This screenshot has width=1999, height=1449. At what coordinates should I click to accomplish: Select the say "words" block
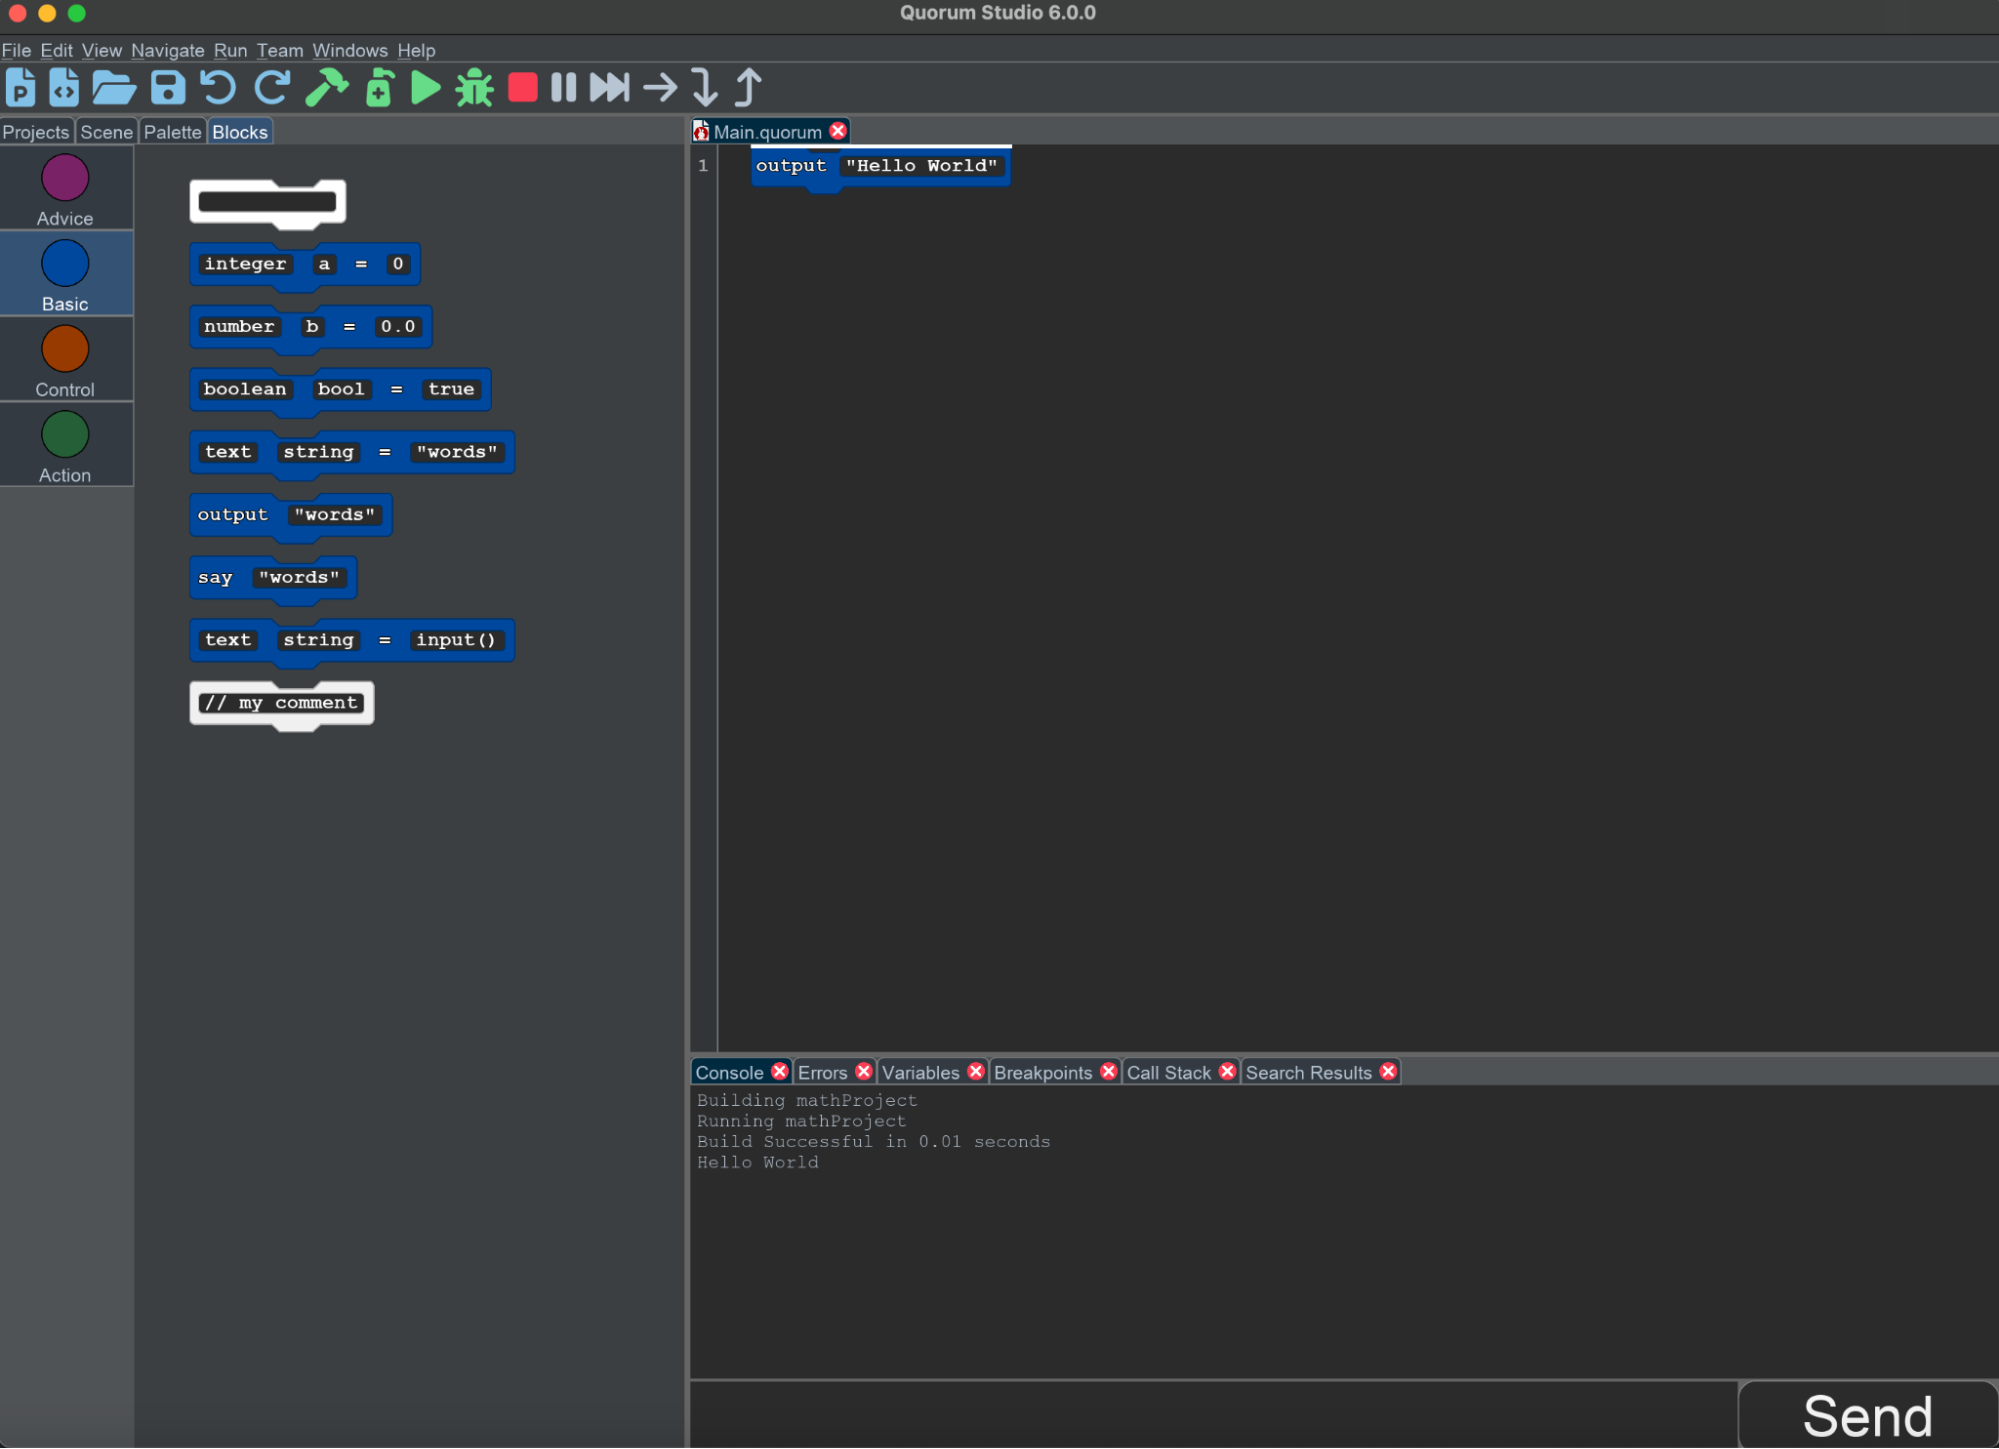tap(273, 578)
